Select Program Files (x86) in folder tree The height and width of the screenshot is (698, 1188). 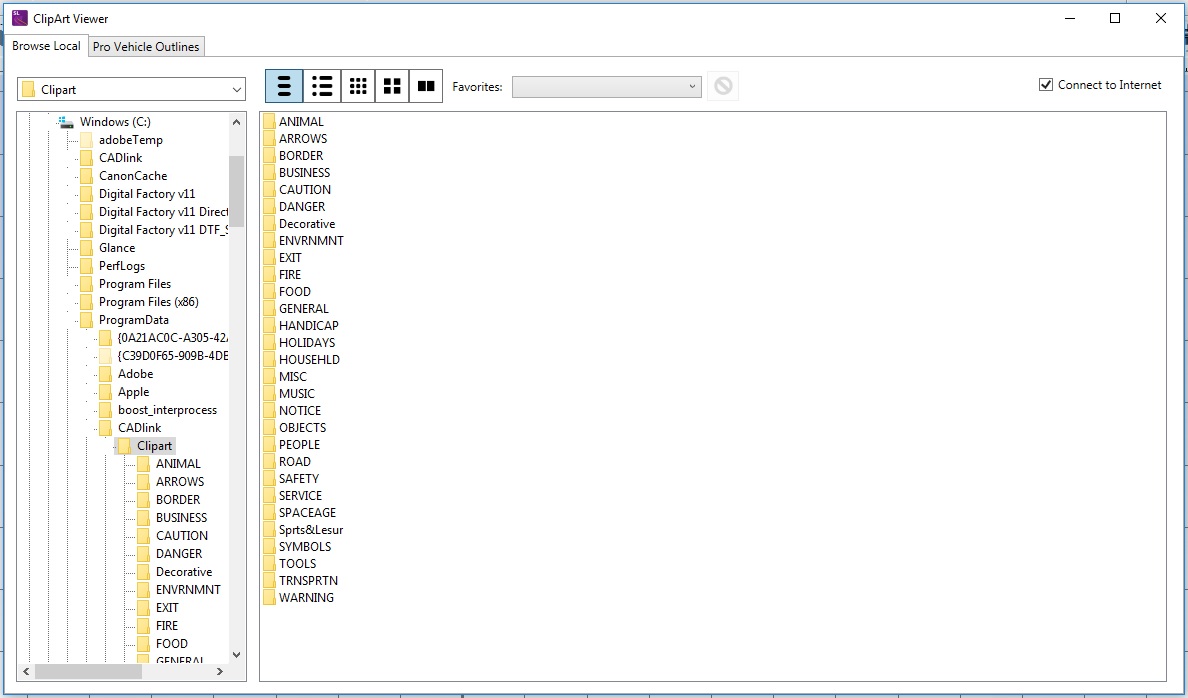[x=148, y=302]
